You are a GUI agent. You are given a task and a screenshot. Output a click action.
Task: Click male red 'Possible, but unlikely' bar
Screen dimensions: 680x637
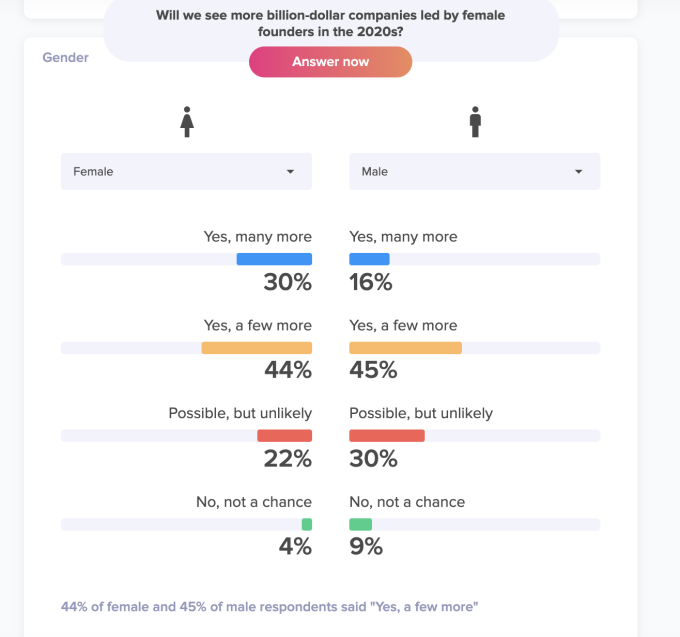(x=387, y=436)
